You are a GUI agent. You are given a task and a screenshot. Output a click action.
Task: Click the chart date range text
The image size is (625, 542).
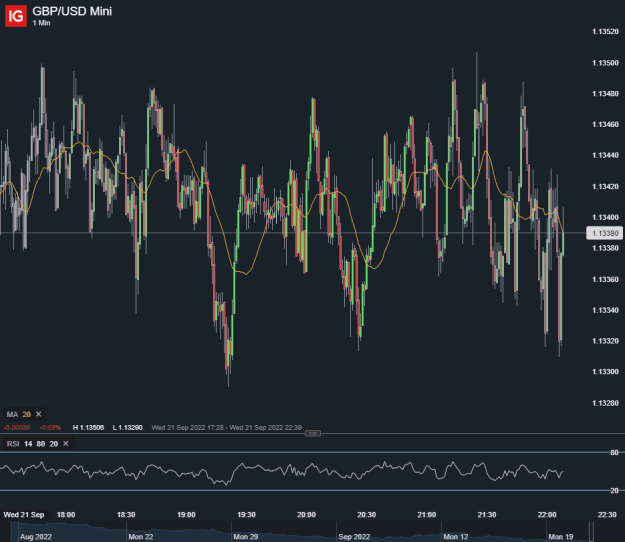point(226,428)
